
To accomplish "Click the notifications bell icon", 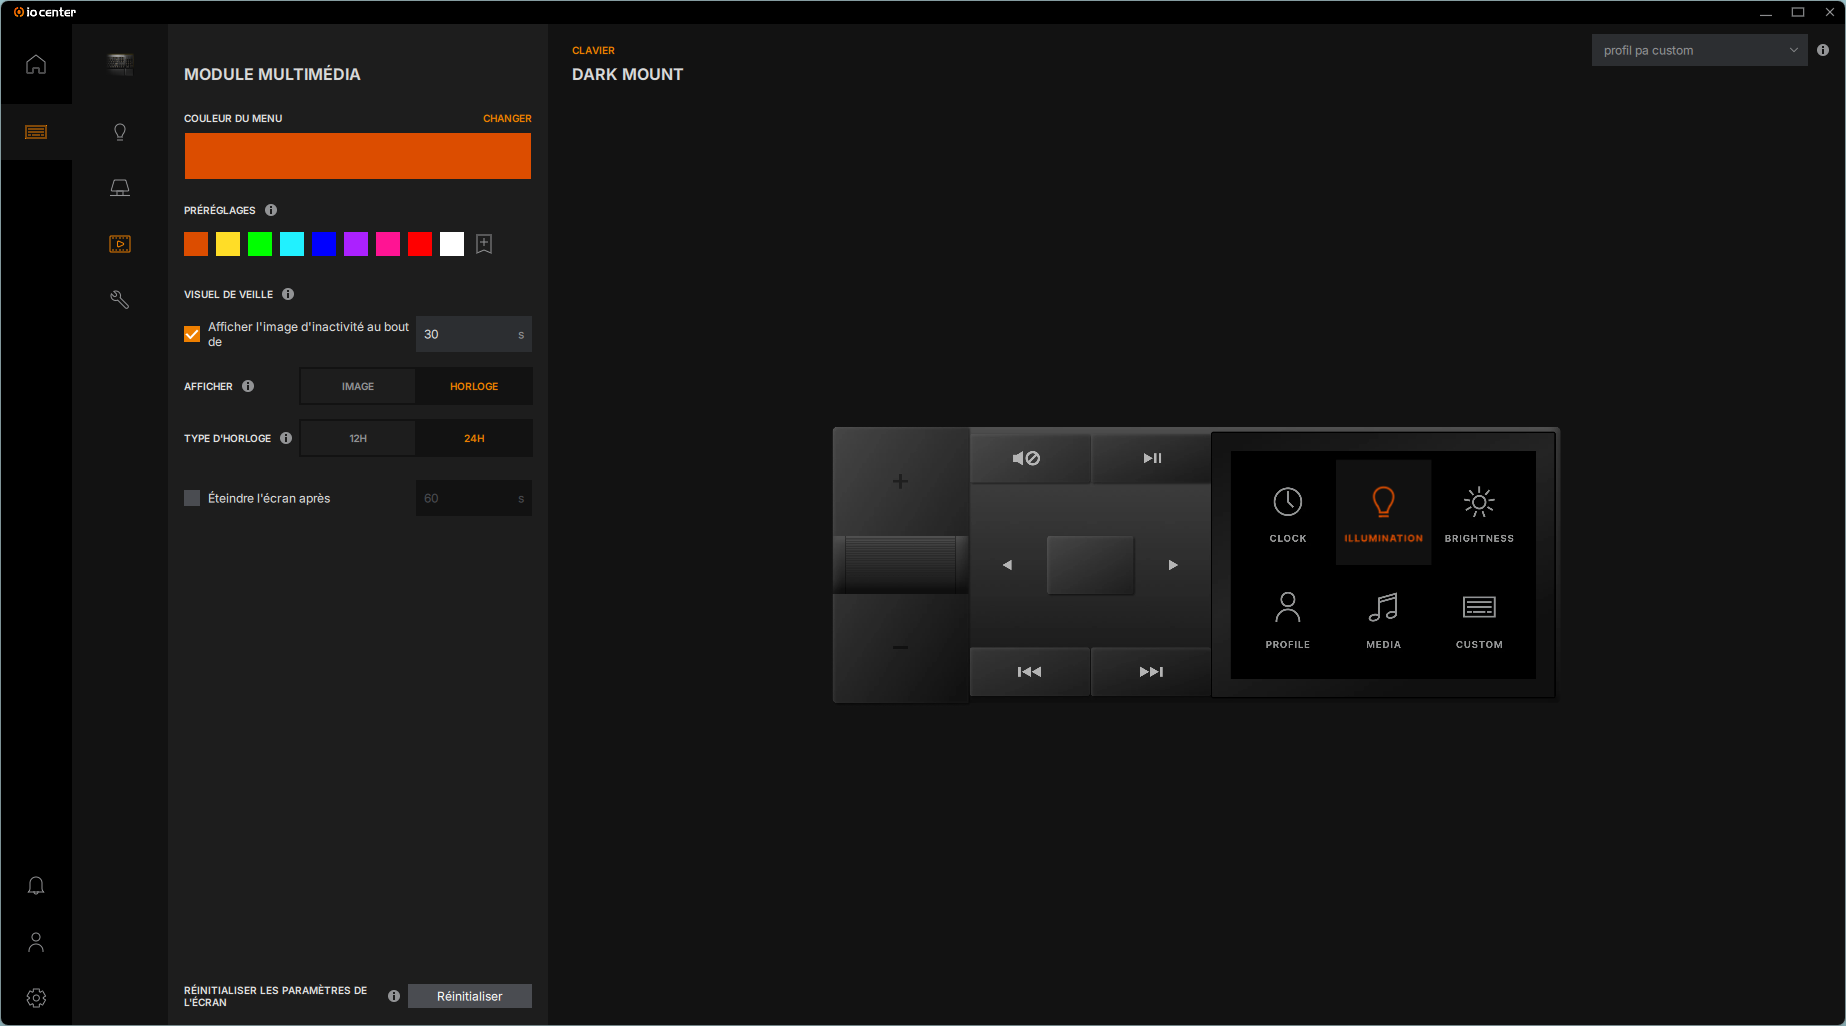I will tap(36, 886).
